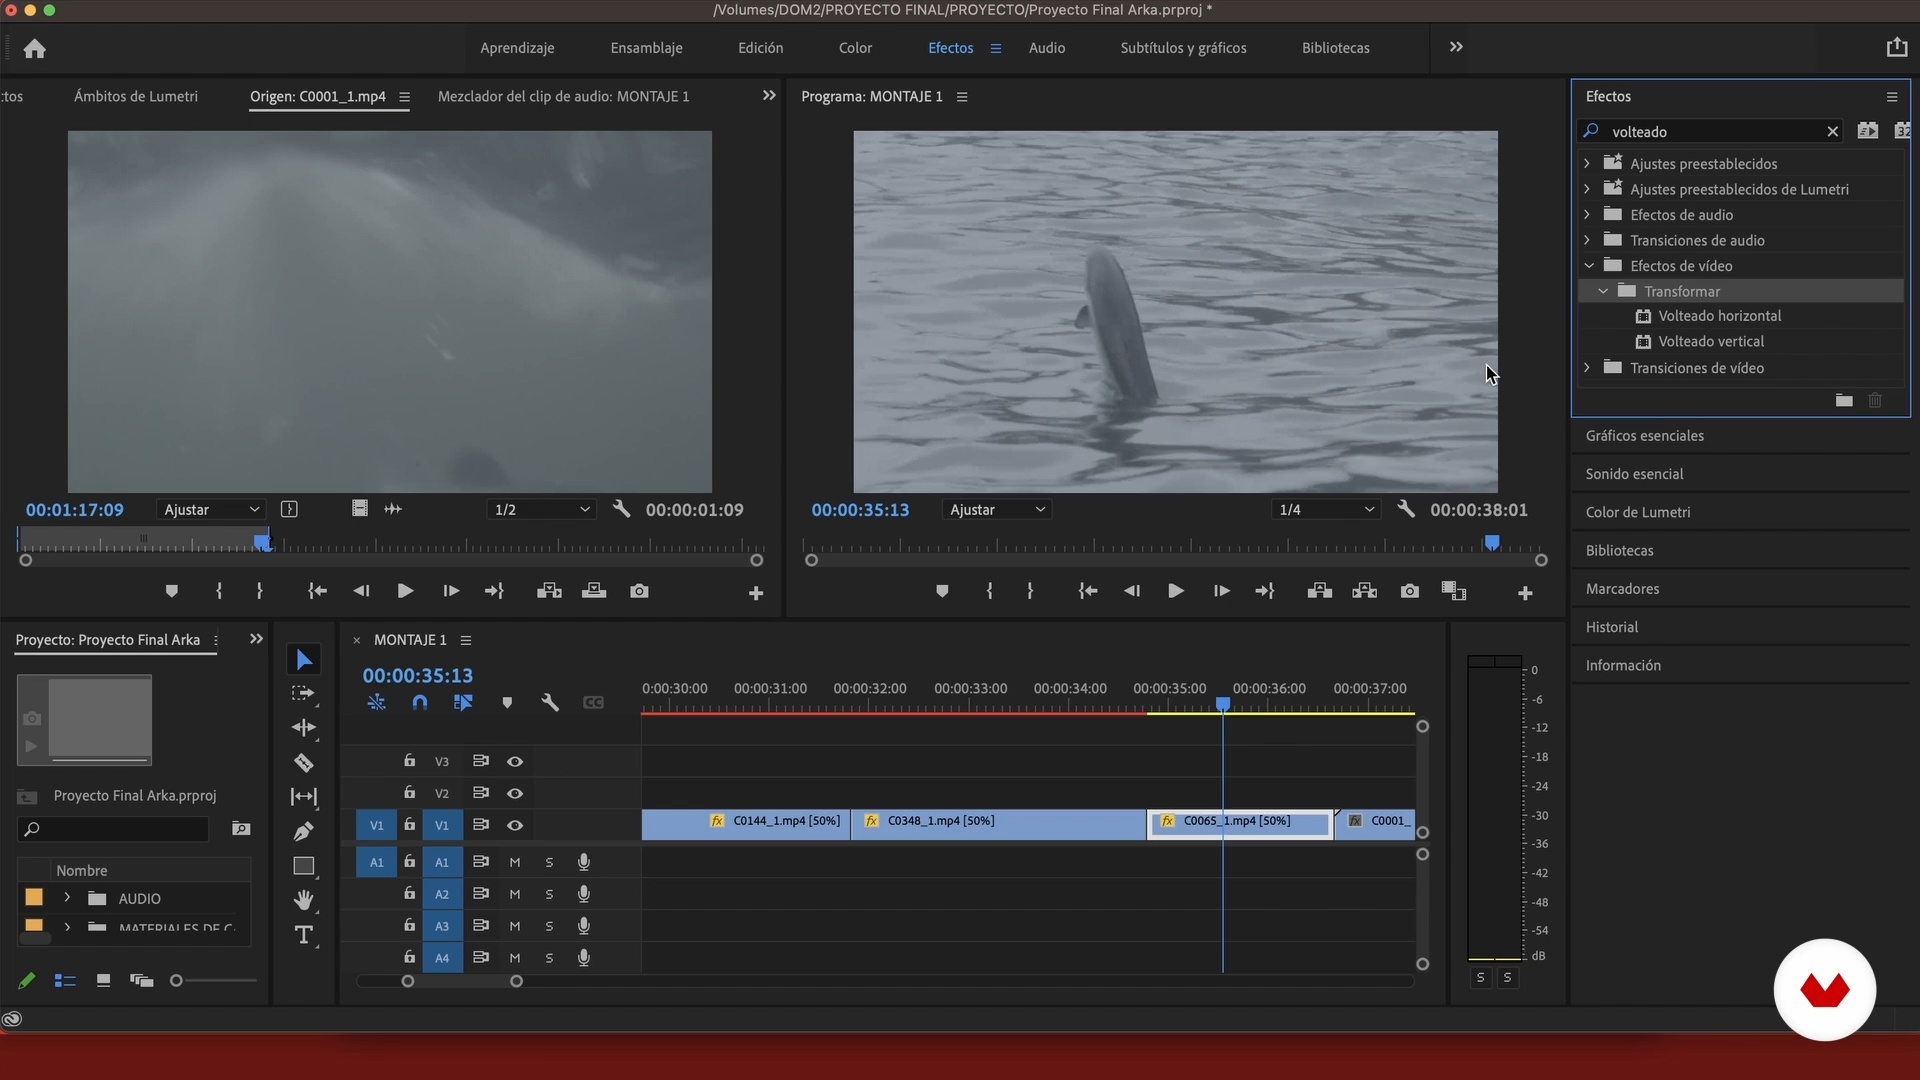Click Program monitor playhead on scrubber
1920x1080 pixels.
click(1491, 542)
